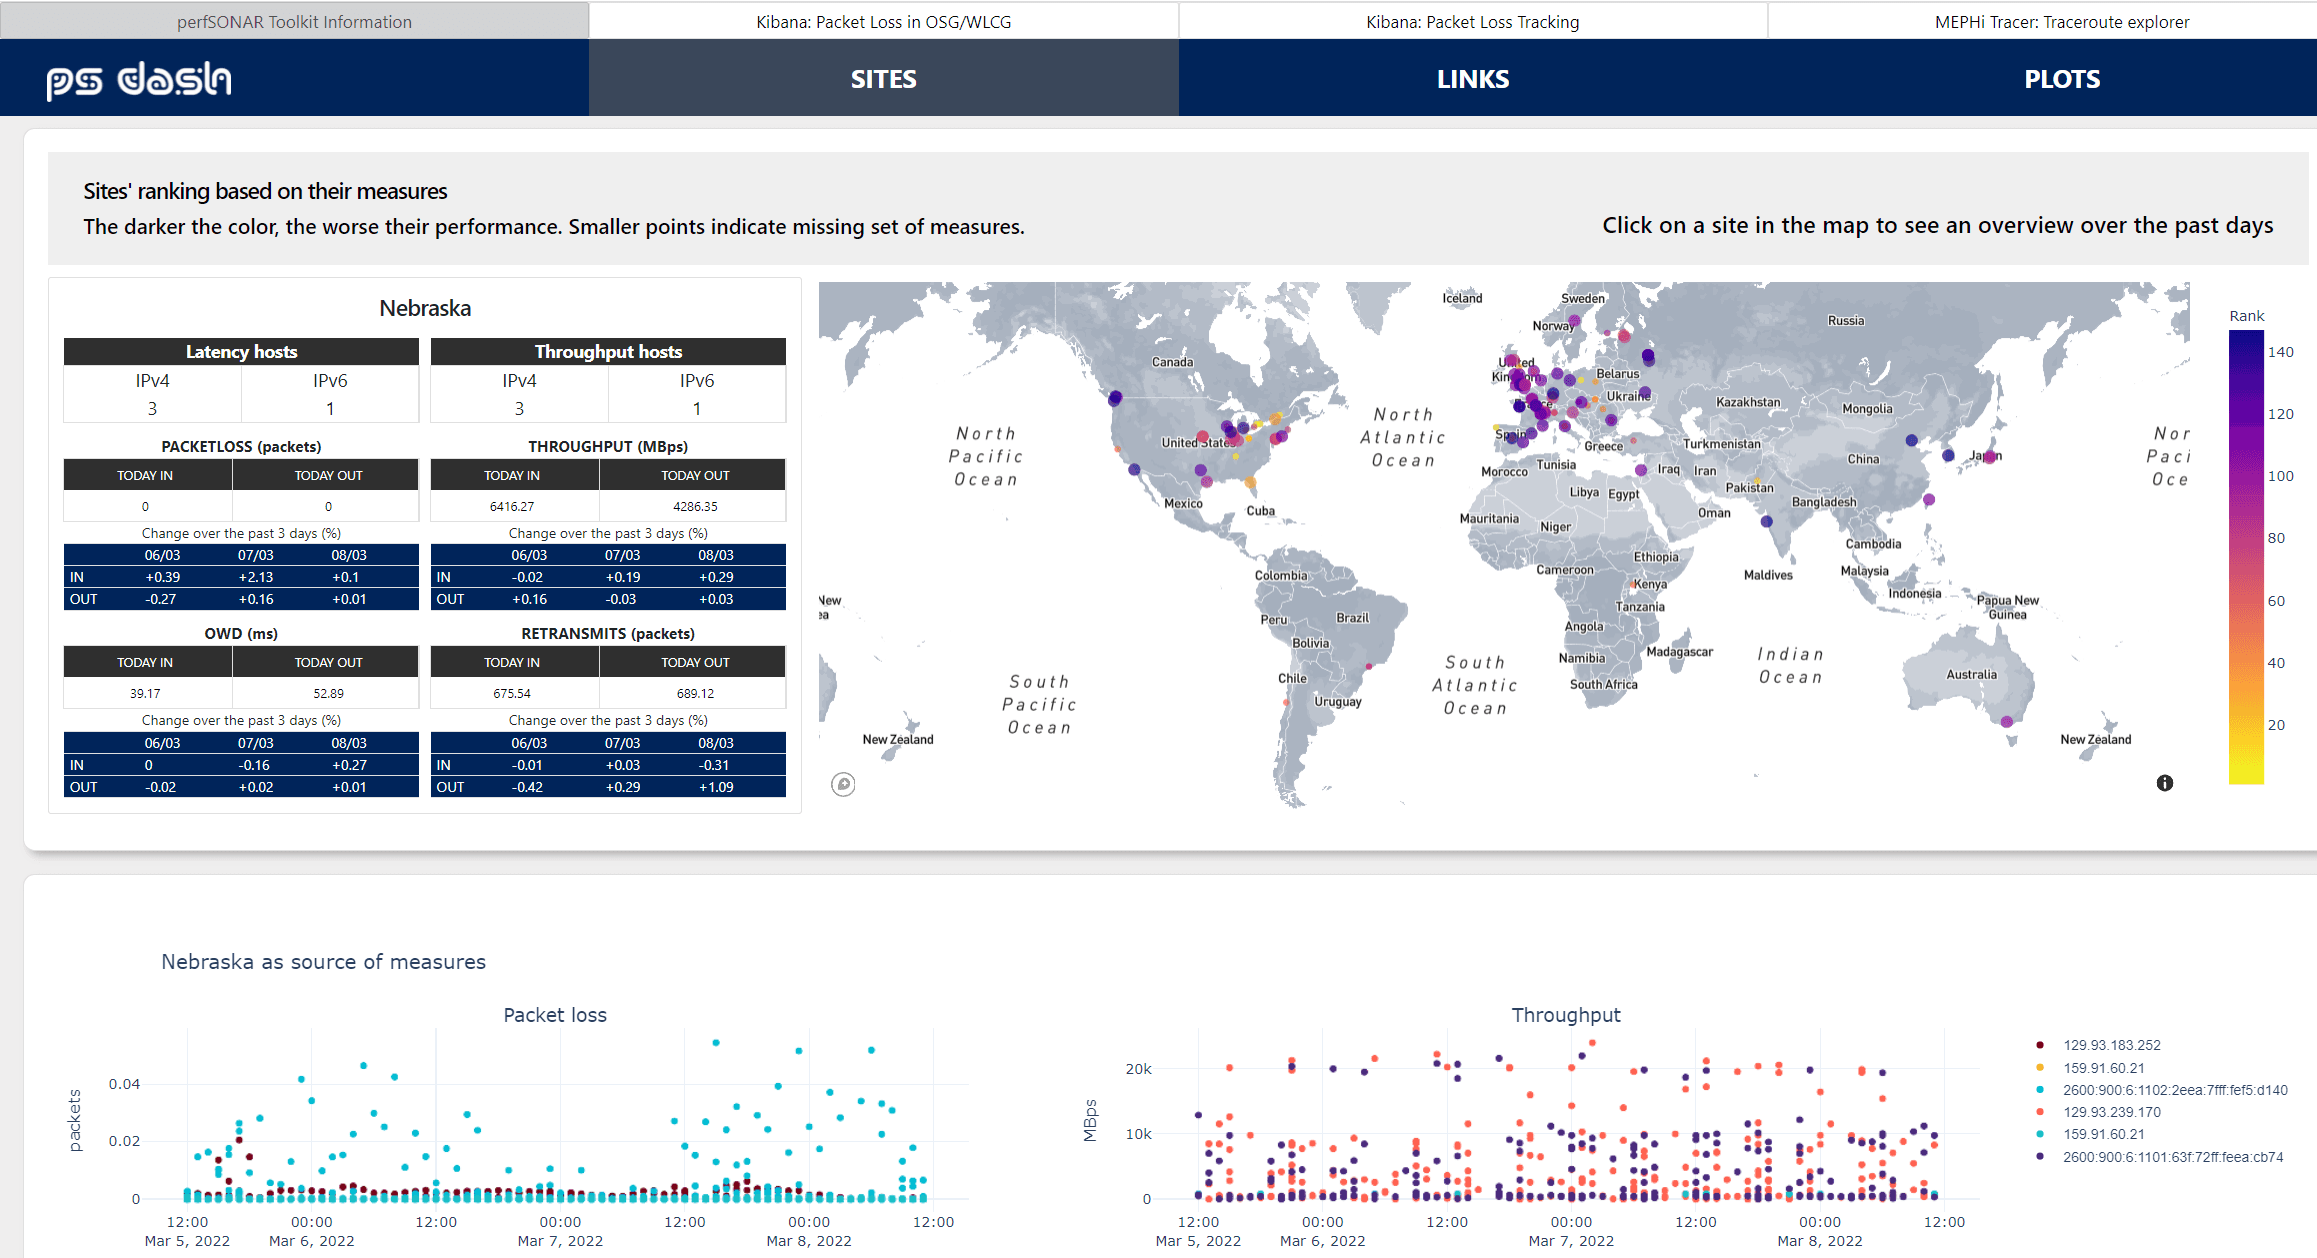Screen dimensions: 2317x1258
Task: Open MEPHi Tracer: Traceroute explorer link
Action: (x=2061, y=22)
